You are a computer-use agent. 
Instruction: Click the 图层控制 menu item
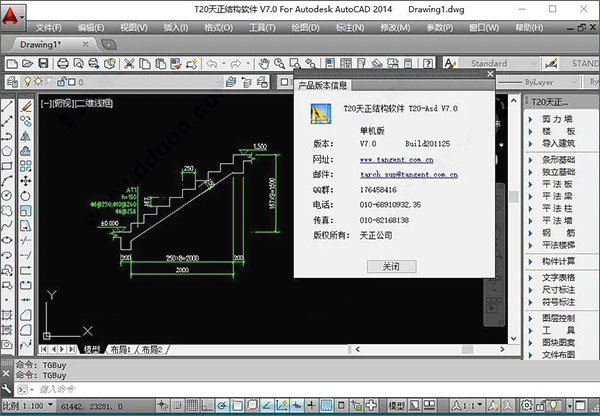click(x=558, y=318)
